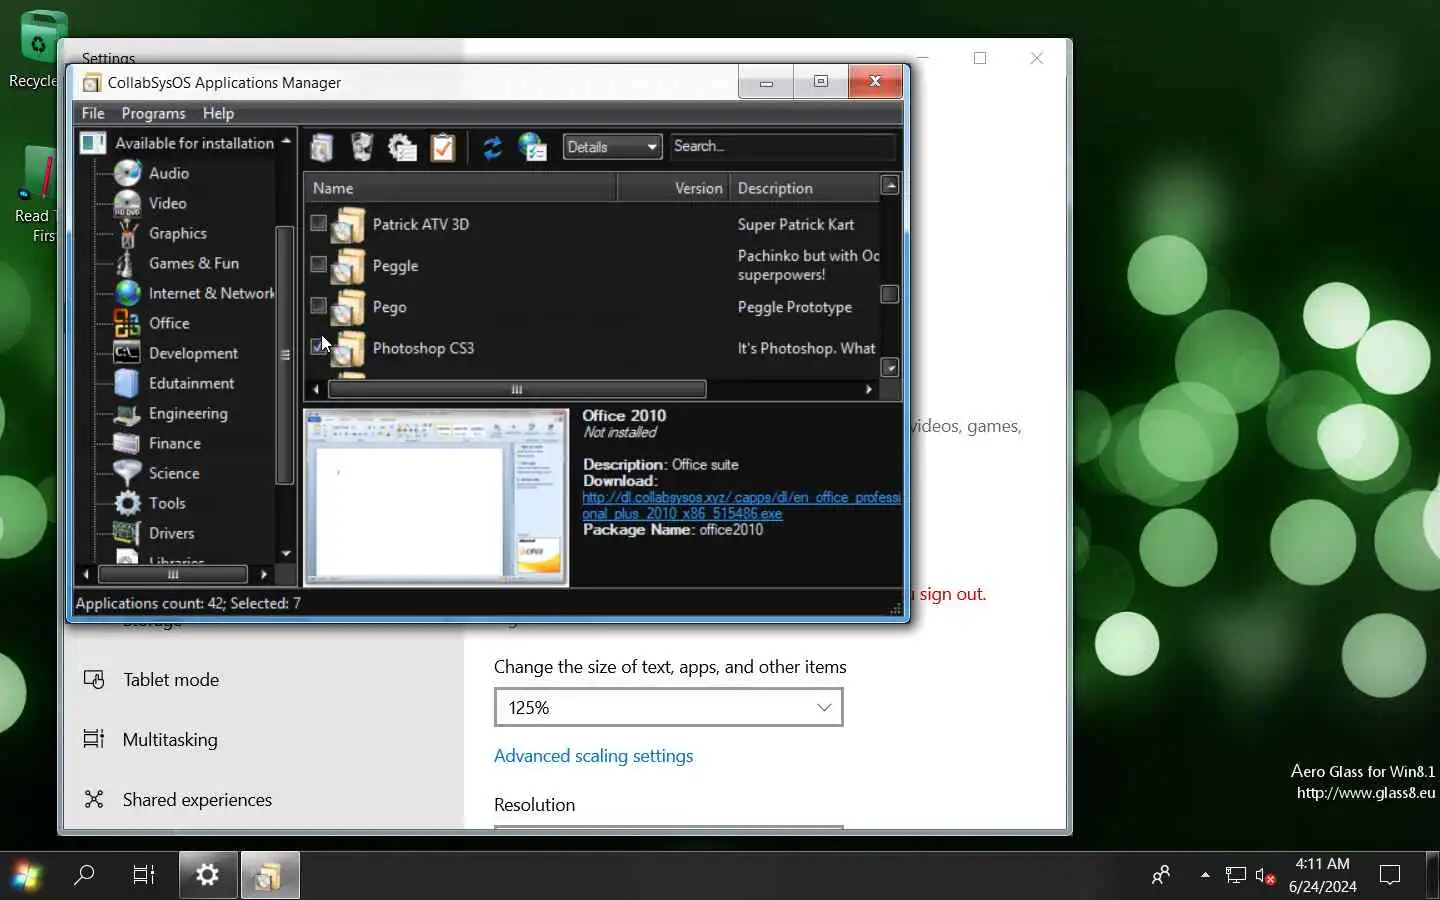Show hidden tray icons chevron
Viewport: 1440px width, 900px height.
[x=1205, y=875]
